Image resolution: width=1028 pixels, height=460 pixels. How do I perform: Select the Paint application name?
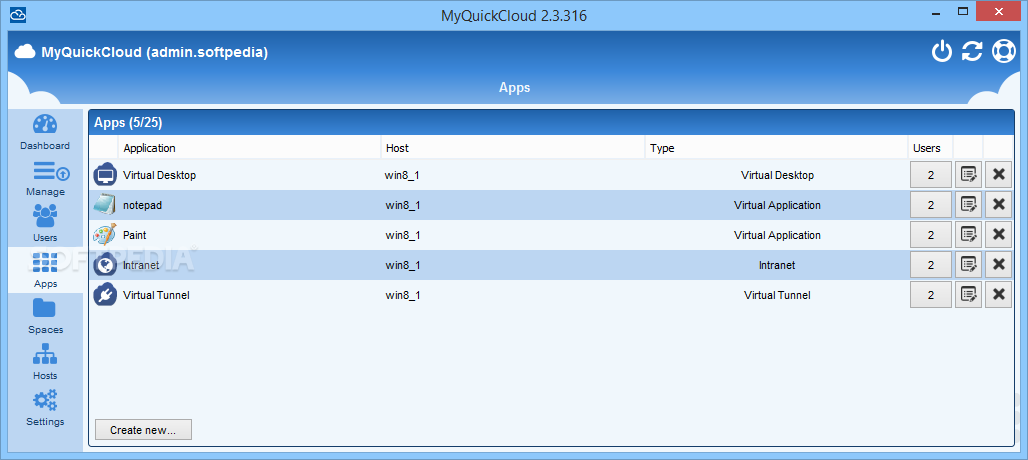(134, 235)
